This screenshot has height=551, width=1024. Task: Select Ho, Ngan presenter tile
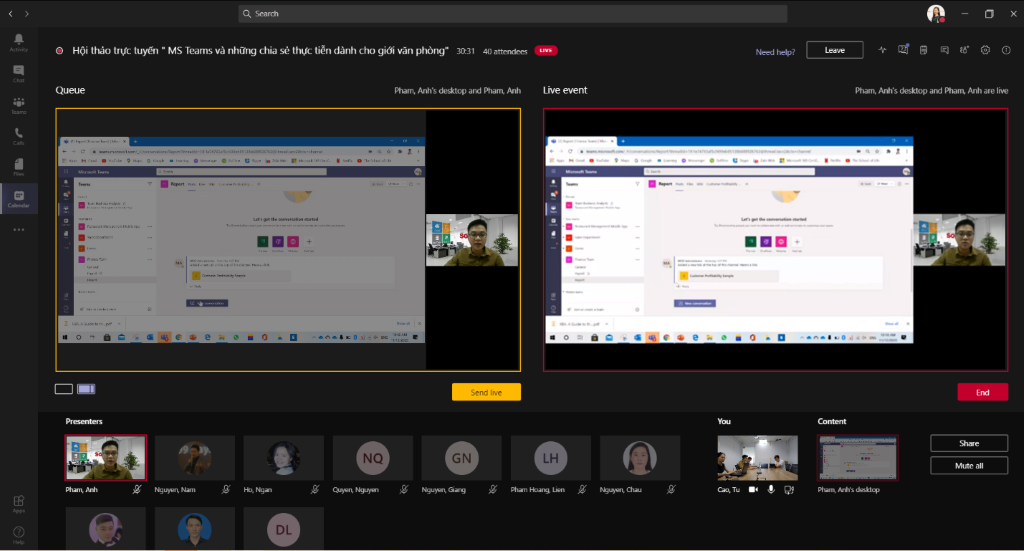[x=283, y=458]
